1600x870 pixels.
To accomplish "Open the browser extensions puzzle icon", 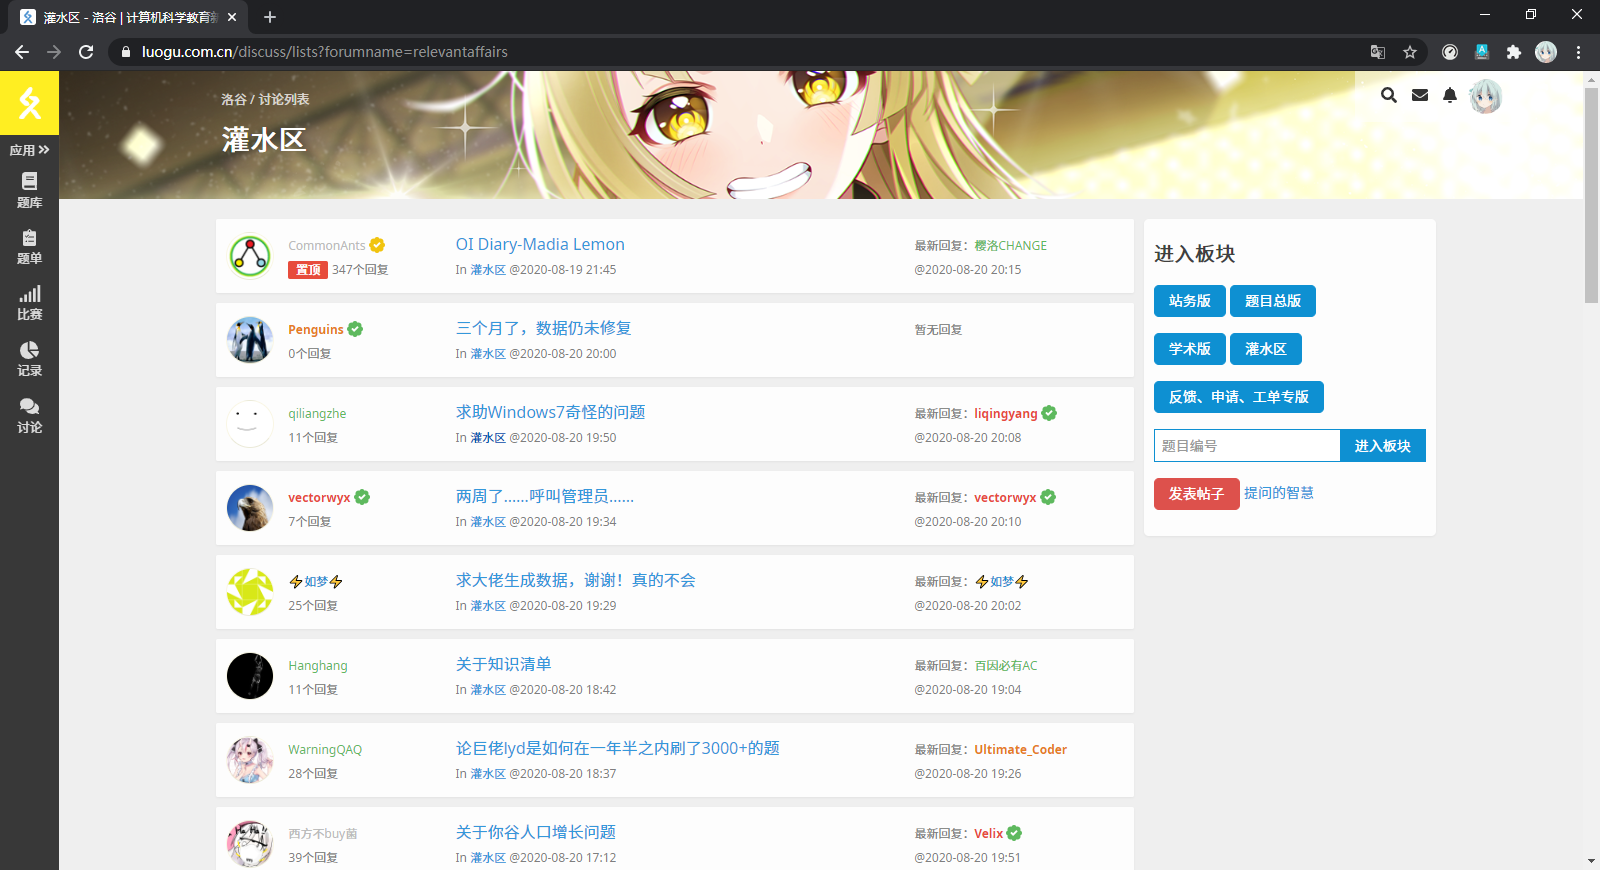I will tap(1514, 52).
